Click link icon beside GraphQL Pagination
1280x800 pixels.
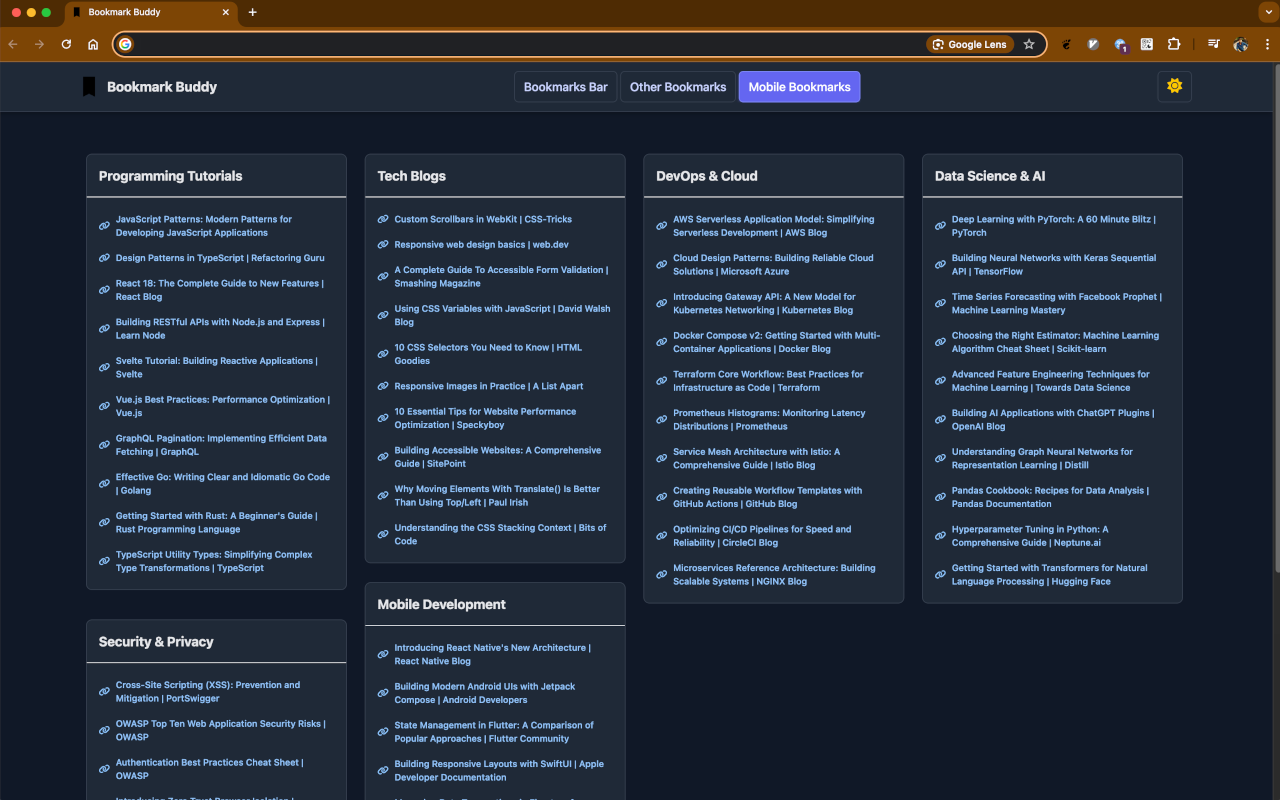pos(104,445)
